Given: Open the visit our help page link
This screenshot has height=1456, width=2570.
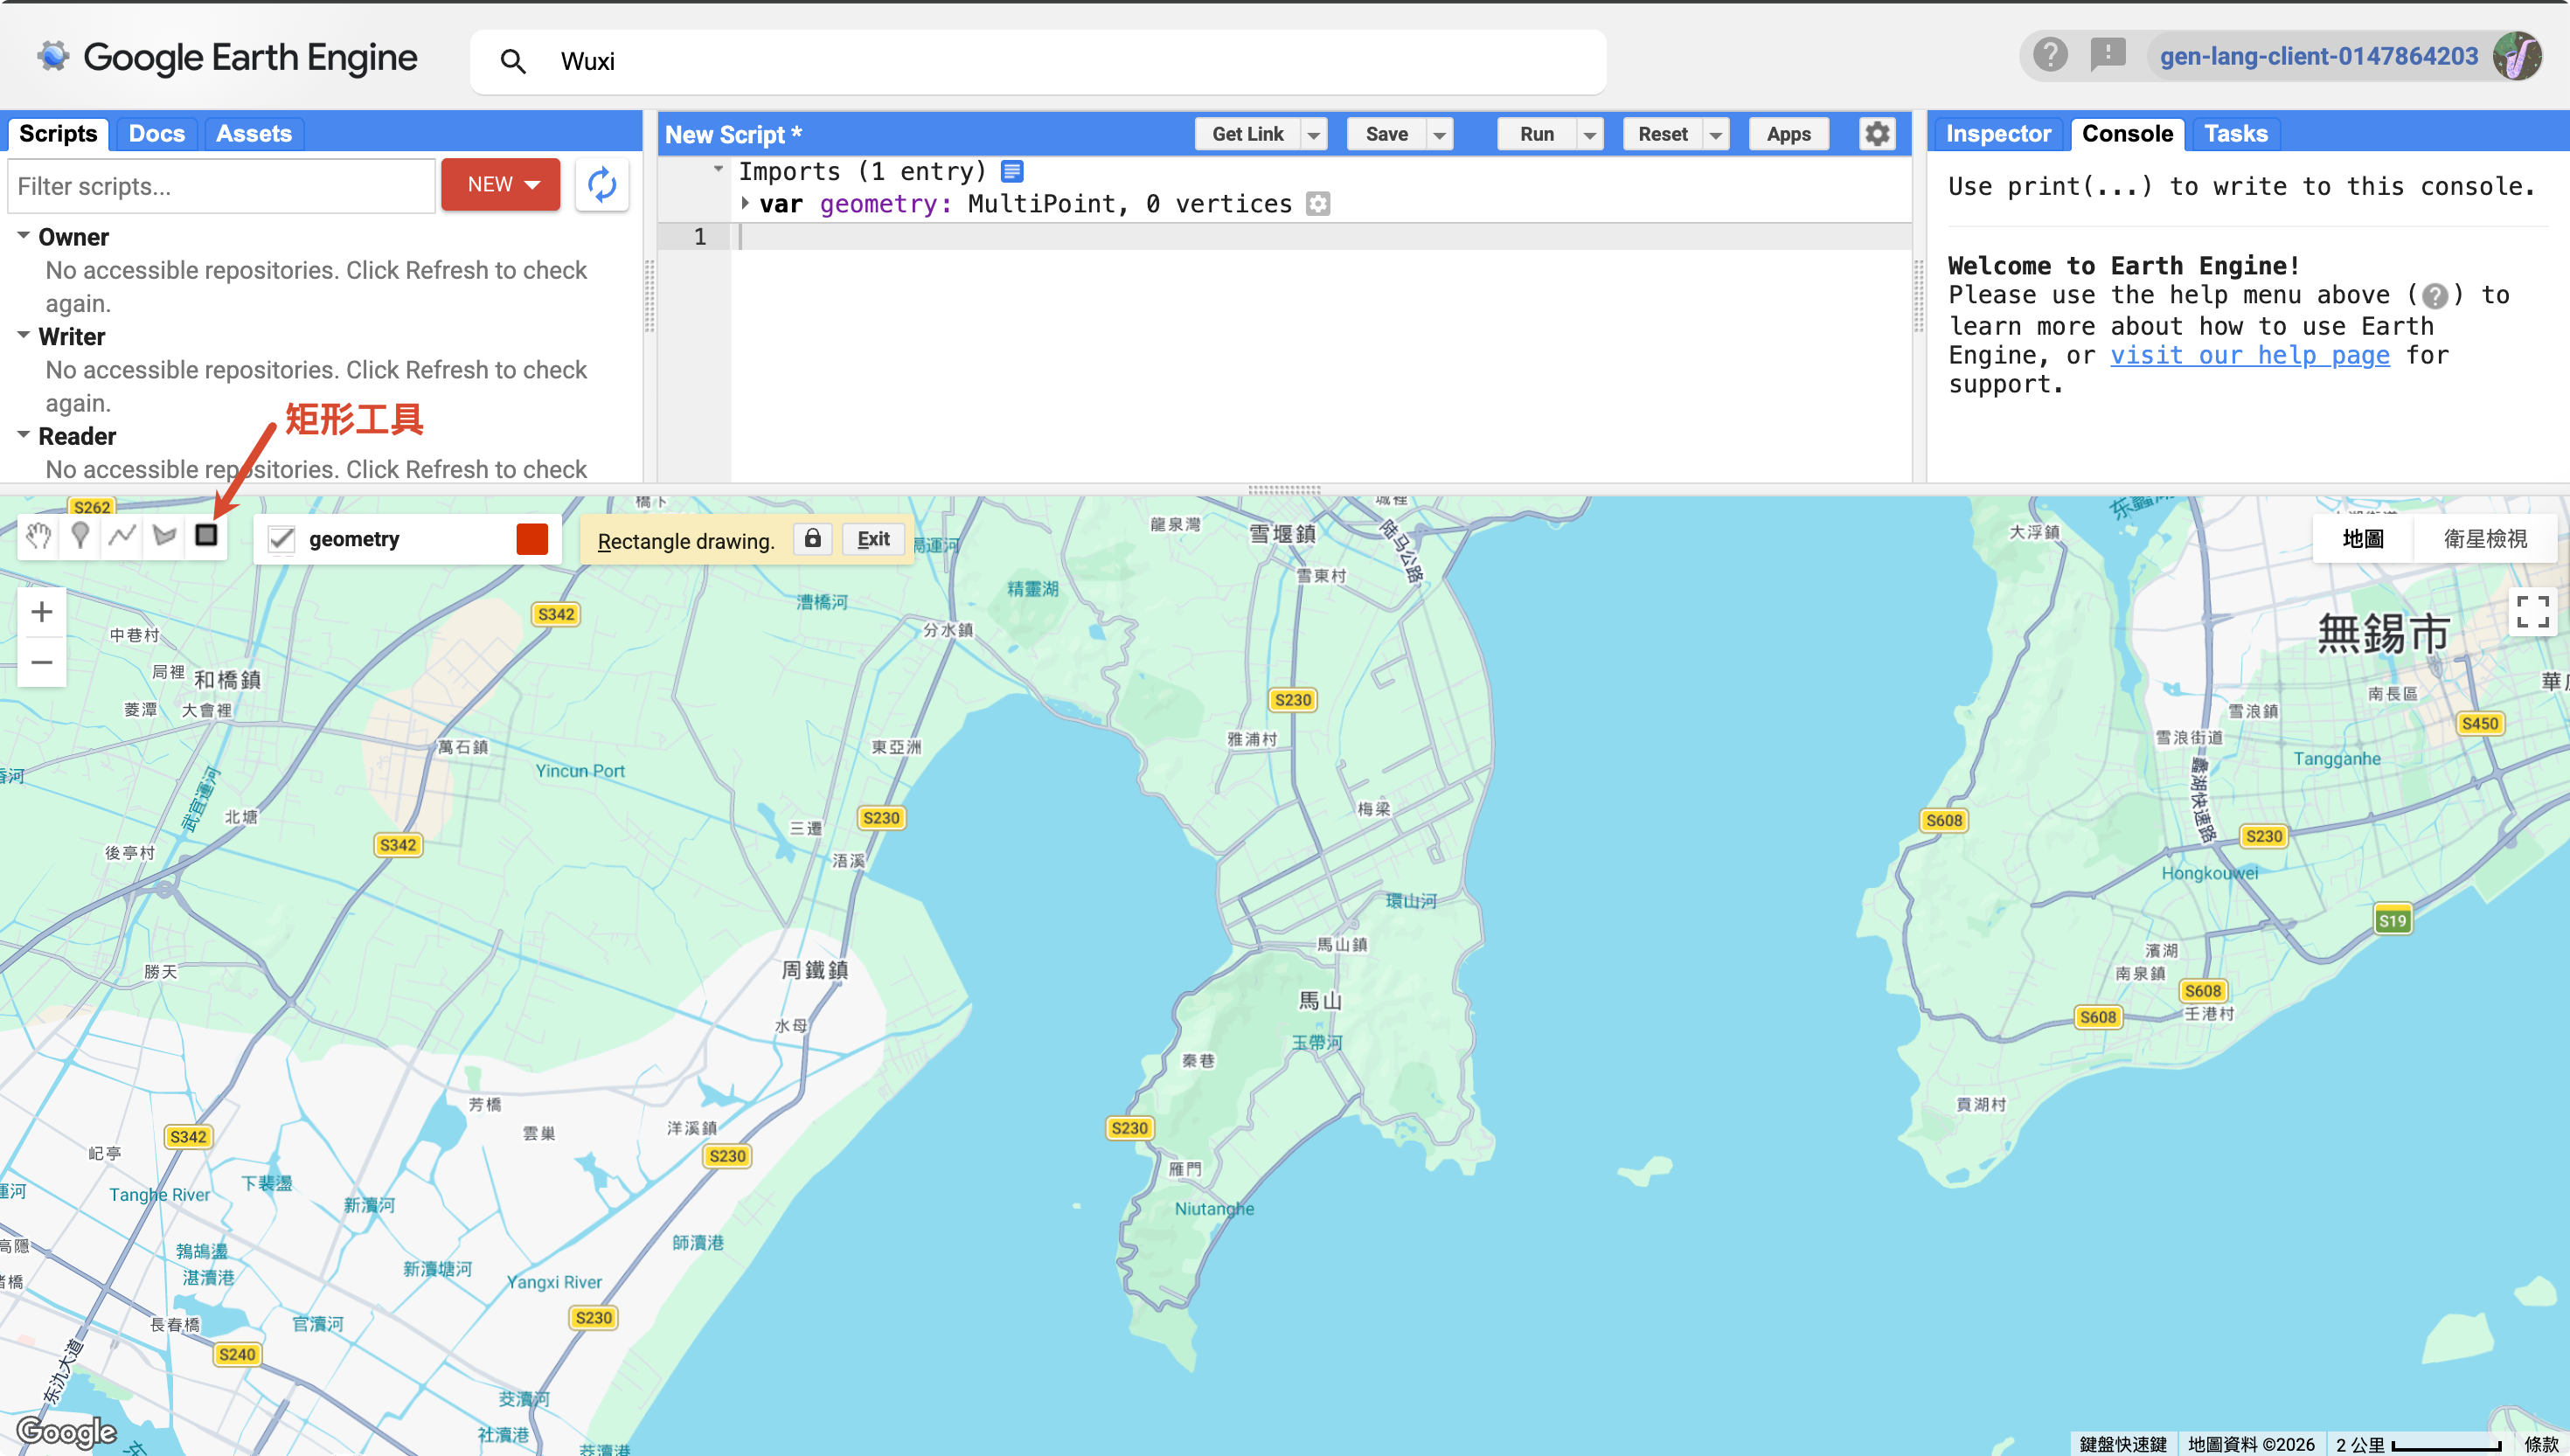Looking at the screenshot, I should click(2250, 355).
